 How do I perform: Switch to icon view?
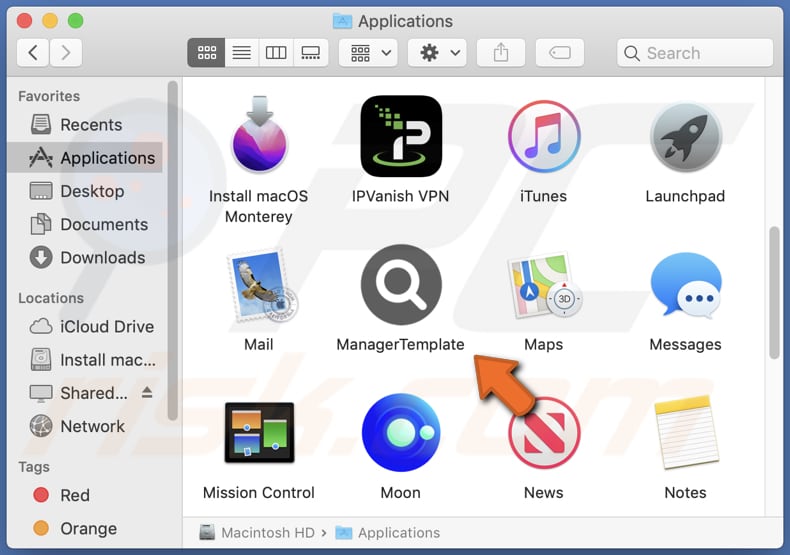click(x=207, y=52)
